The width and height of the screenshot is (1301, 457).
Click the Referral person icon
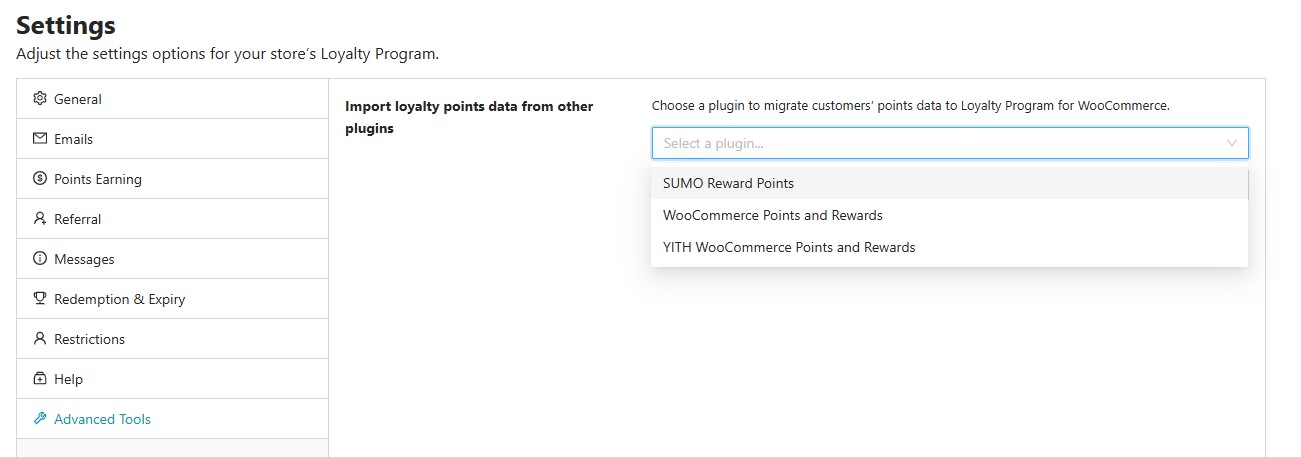pos(40,219)
